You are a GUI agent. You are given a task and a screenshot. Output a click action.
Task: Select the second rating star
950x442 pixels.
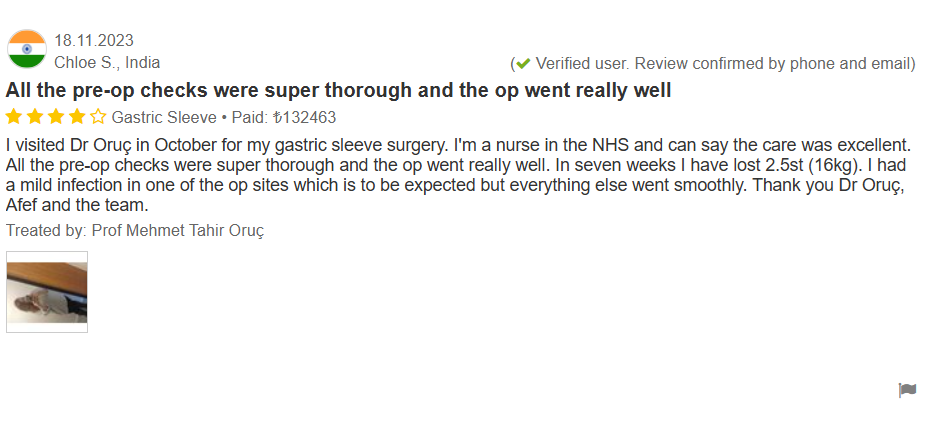pos(35,116)
